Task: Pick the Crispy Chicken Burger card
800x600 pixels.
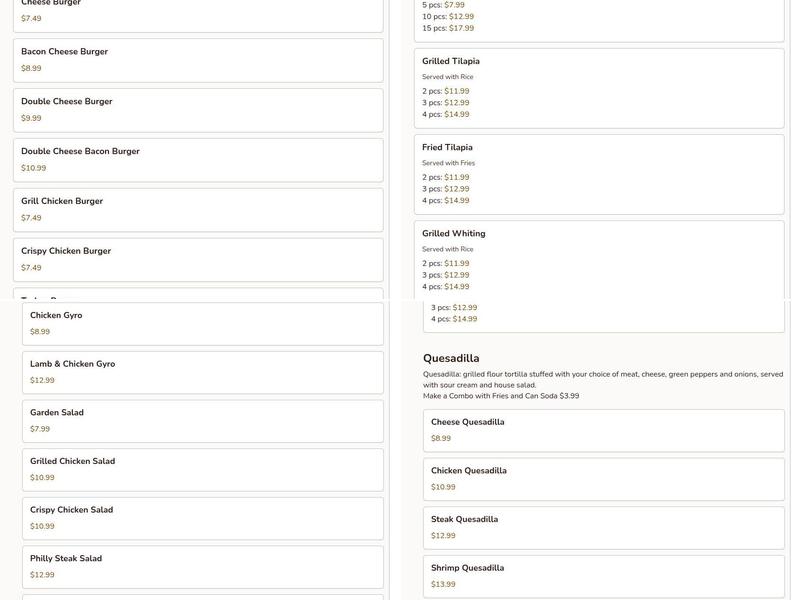Action: coord(198,259)
